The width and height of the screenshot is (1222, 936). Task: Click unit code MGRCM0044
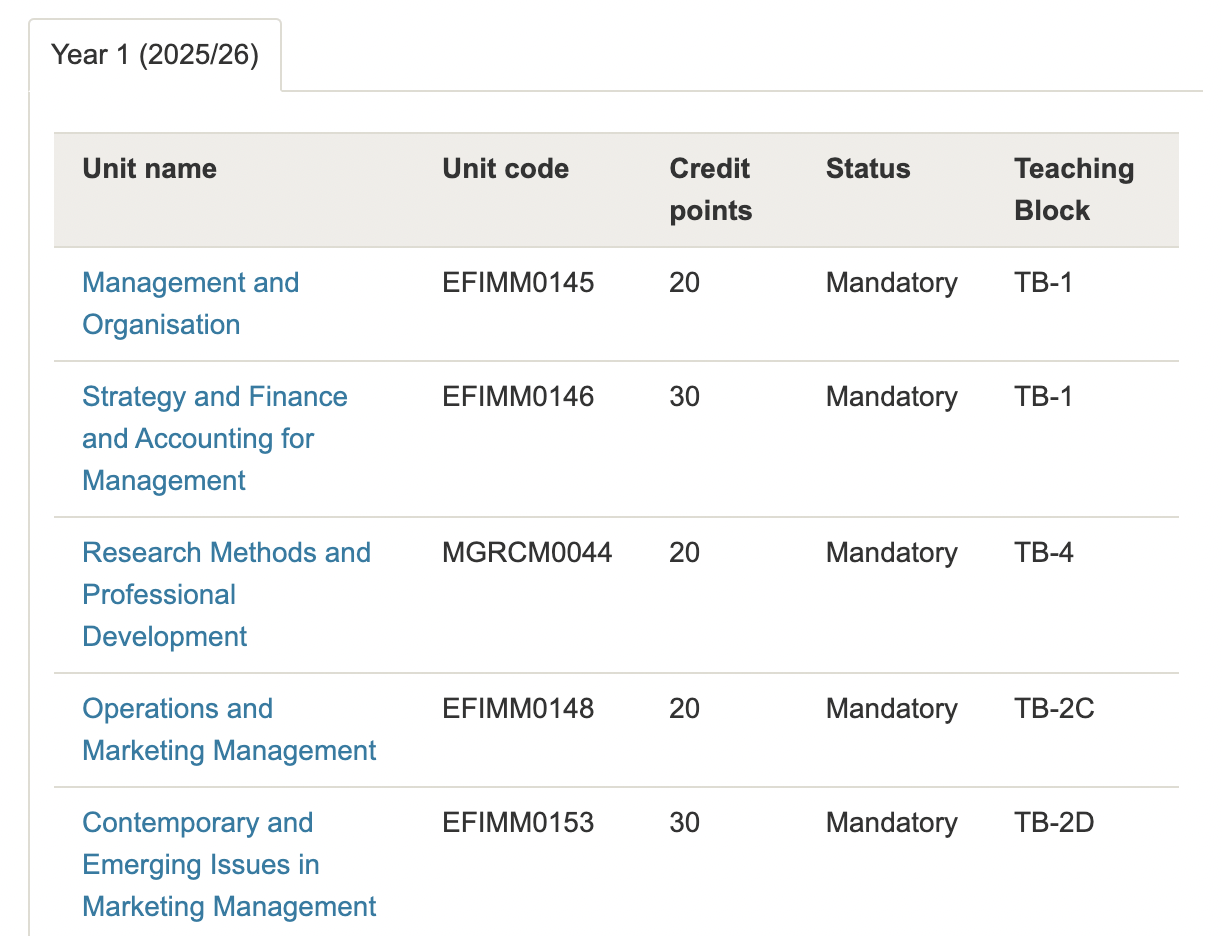pyautogui.click(x=527, y=553)
